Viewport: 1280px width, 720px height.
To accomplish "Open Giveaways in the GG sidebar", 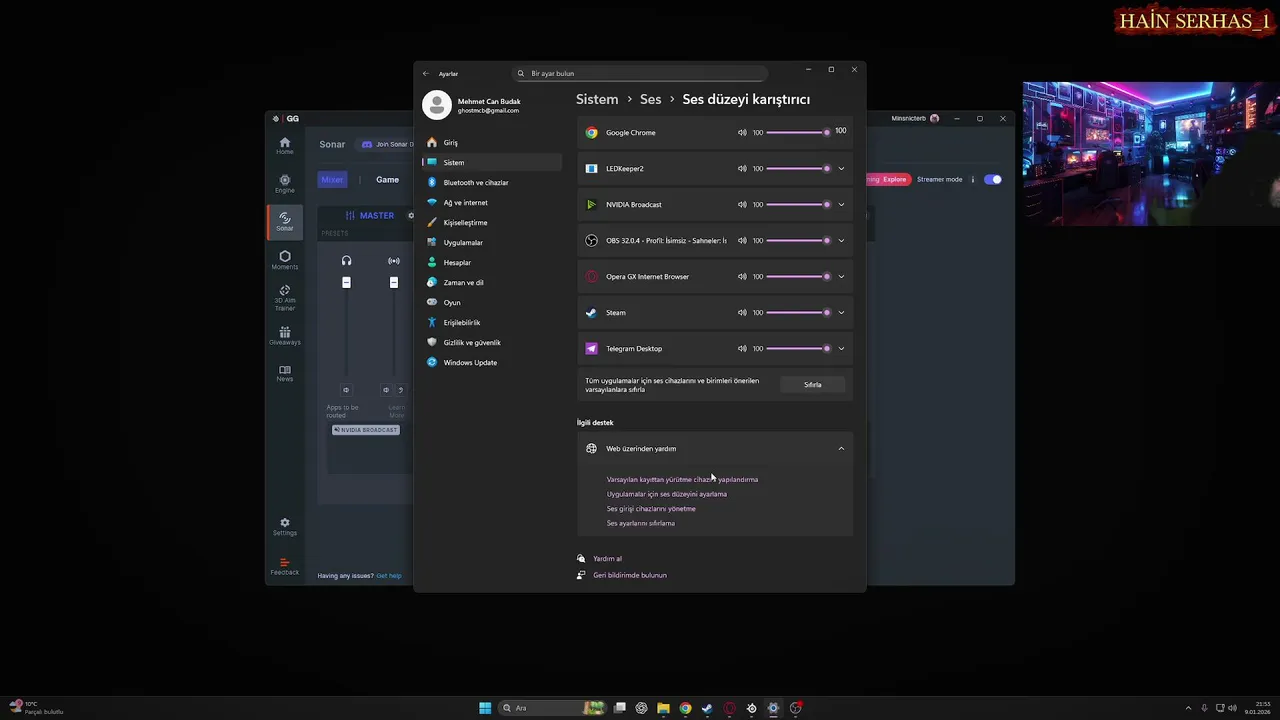I will coord(285,336).
